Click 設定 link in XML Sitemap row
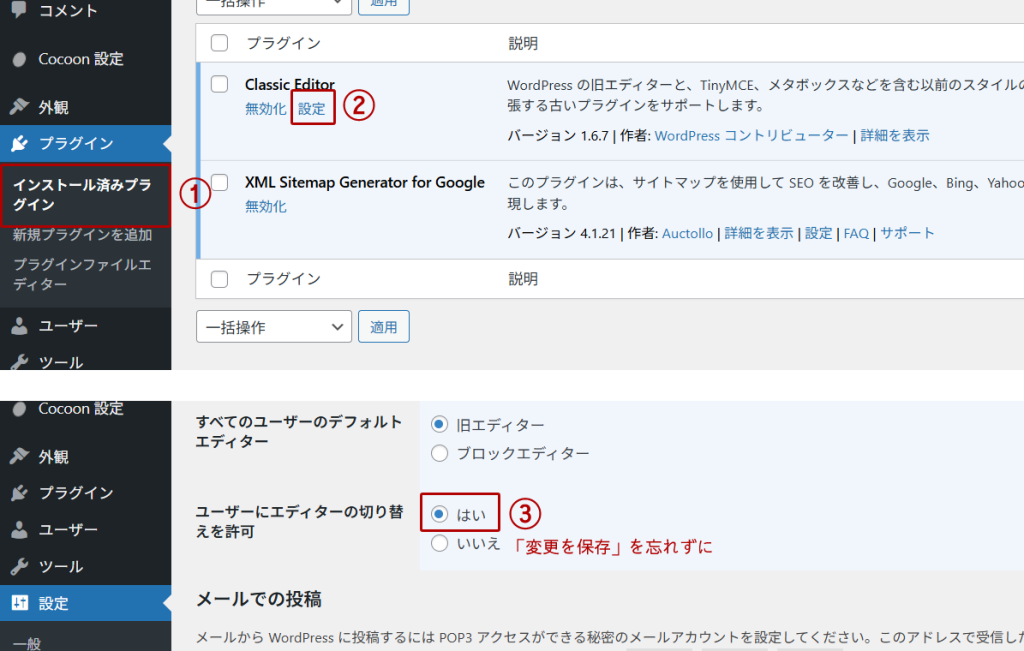 (819, 234)
